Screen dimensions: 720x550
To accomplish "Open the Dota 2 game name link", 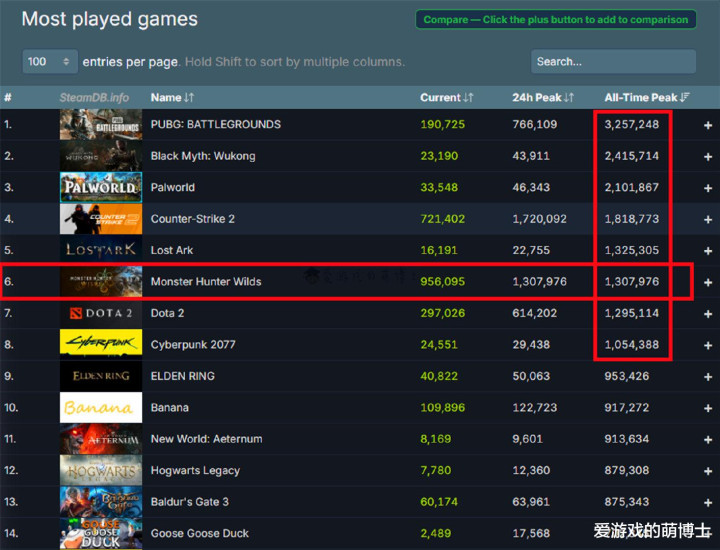I will click(x=167, y=313).
